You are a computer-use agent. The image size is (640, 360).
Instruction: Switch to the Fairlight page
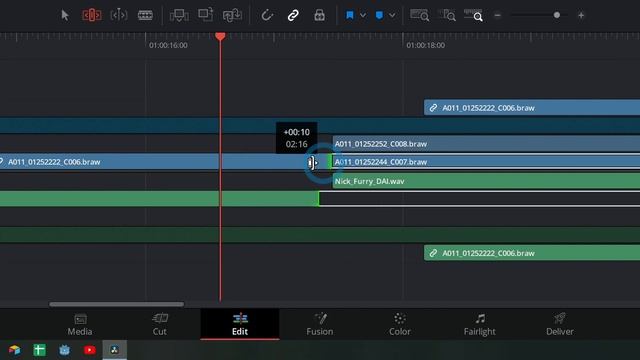point(480,324)
